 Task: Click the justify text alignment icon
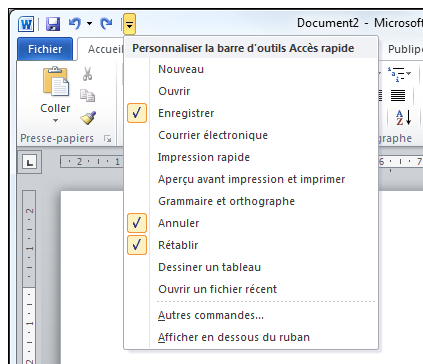pos(398,96)
